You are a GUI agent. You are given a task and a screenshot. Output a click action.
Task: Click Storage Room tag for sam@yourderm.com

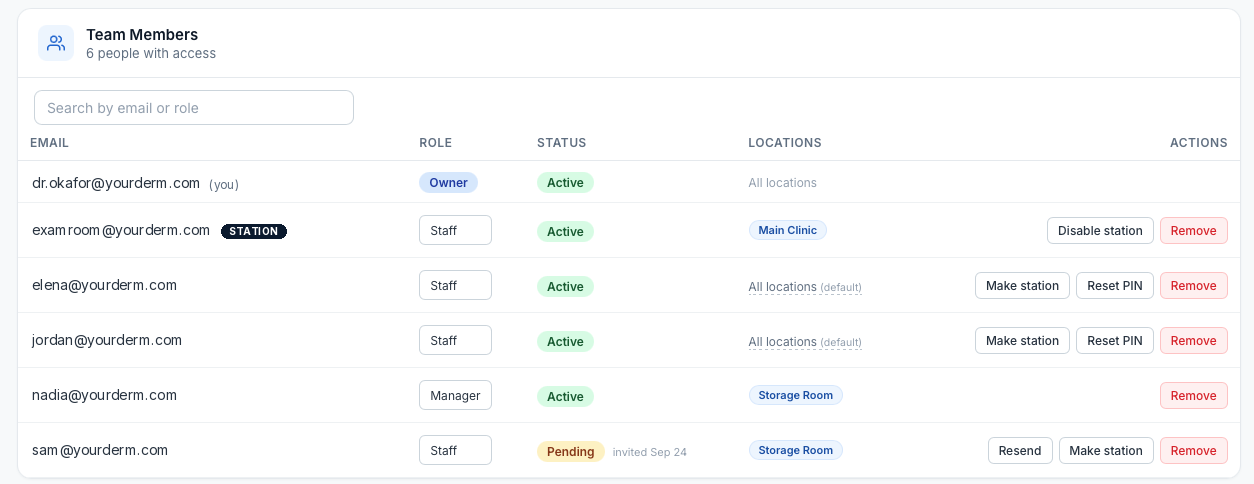(x=795, y=450)
